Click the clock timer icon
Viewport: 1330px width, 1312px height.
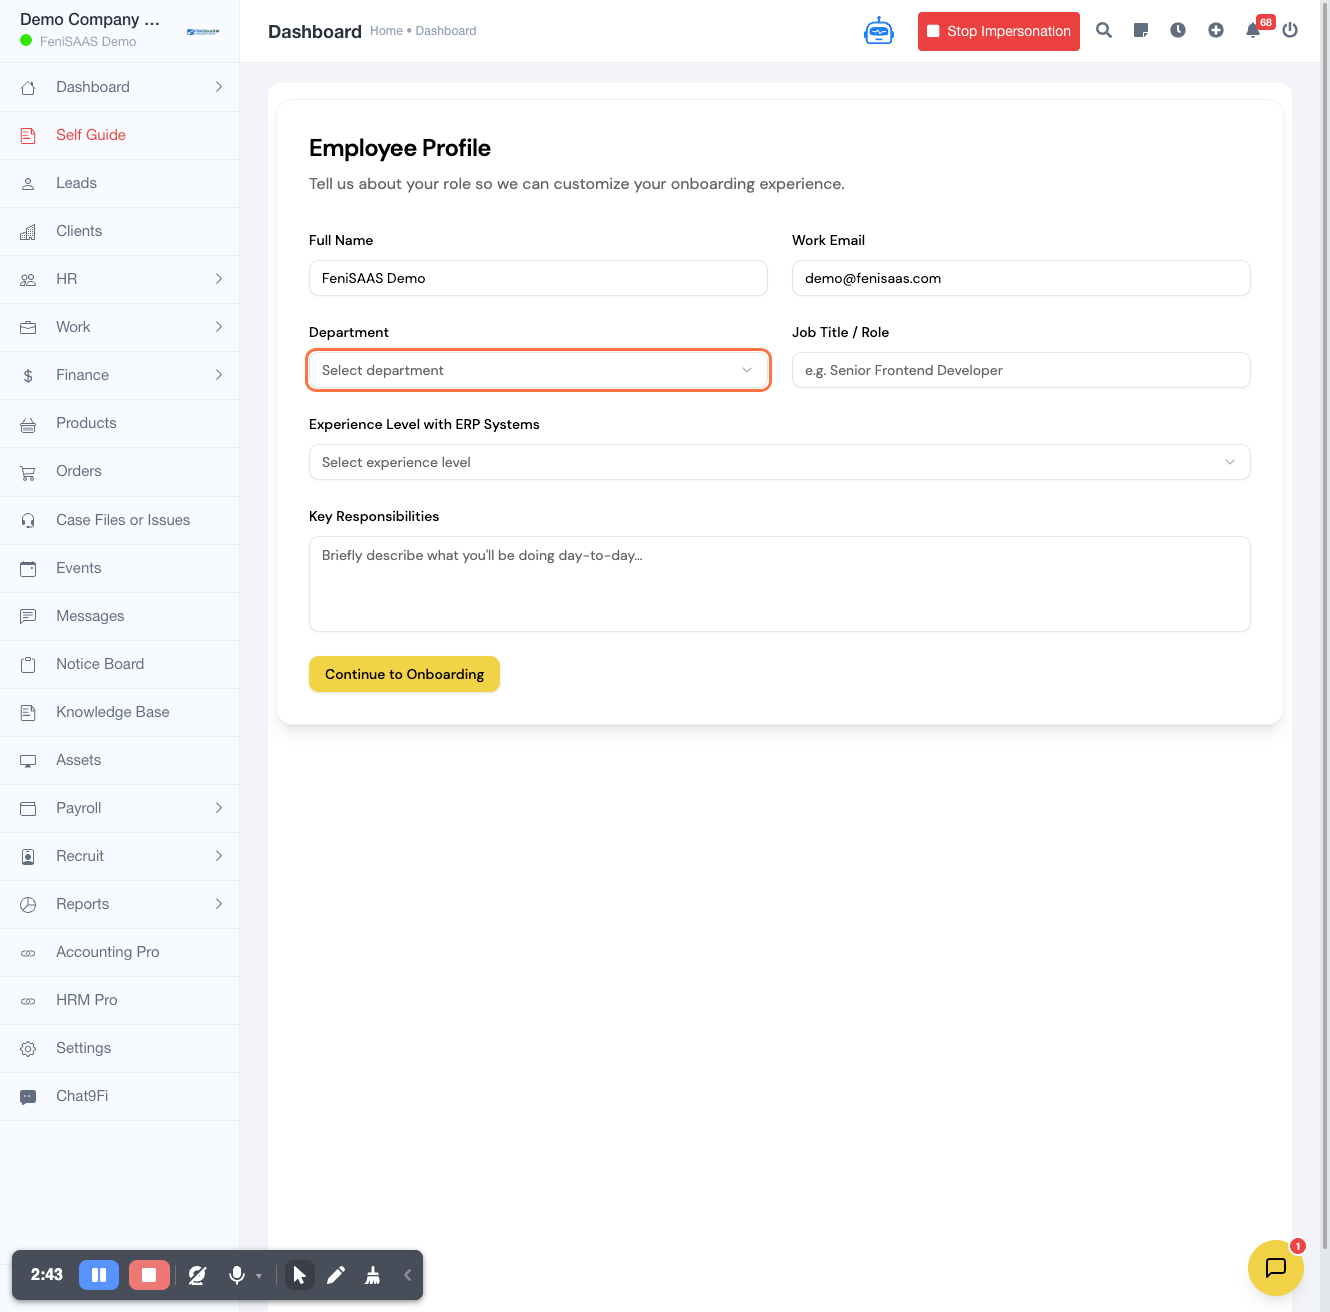pyautogui.click(x=1178, y=31)
